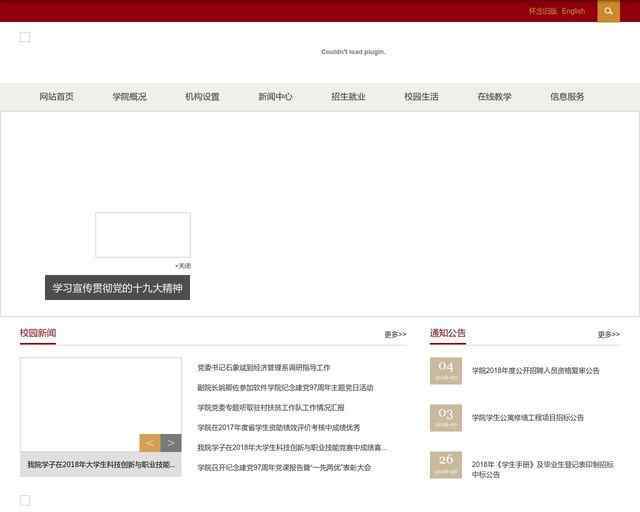This screenshot has width=640, height=512.
Task: Open notice 学院学生公寓修缮工程项目招标公告
Action: point(528,418)
